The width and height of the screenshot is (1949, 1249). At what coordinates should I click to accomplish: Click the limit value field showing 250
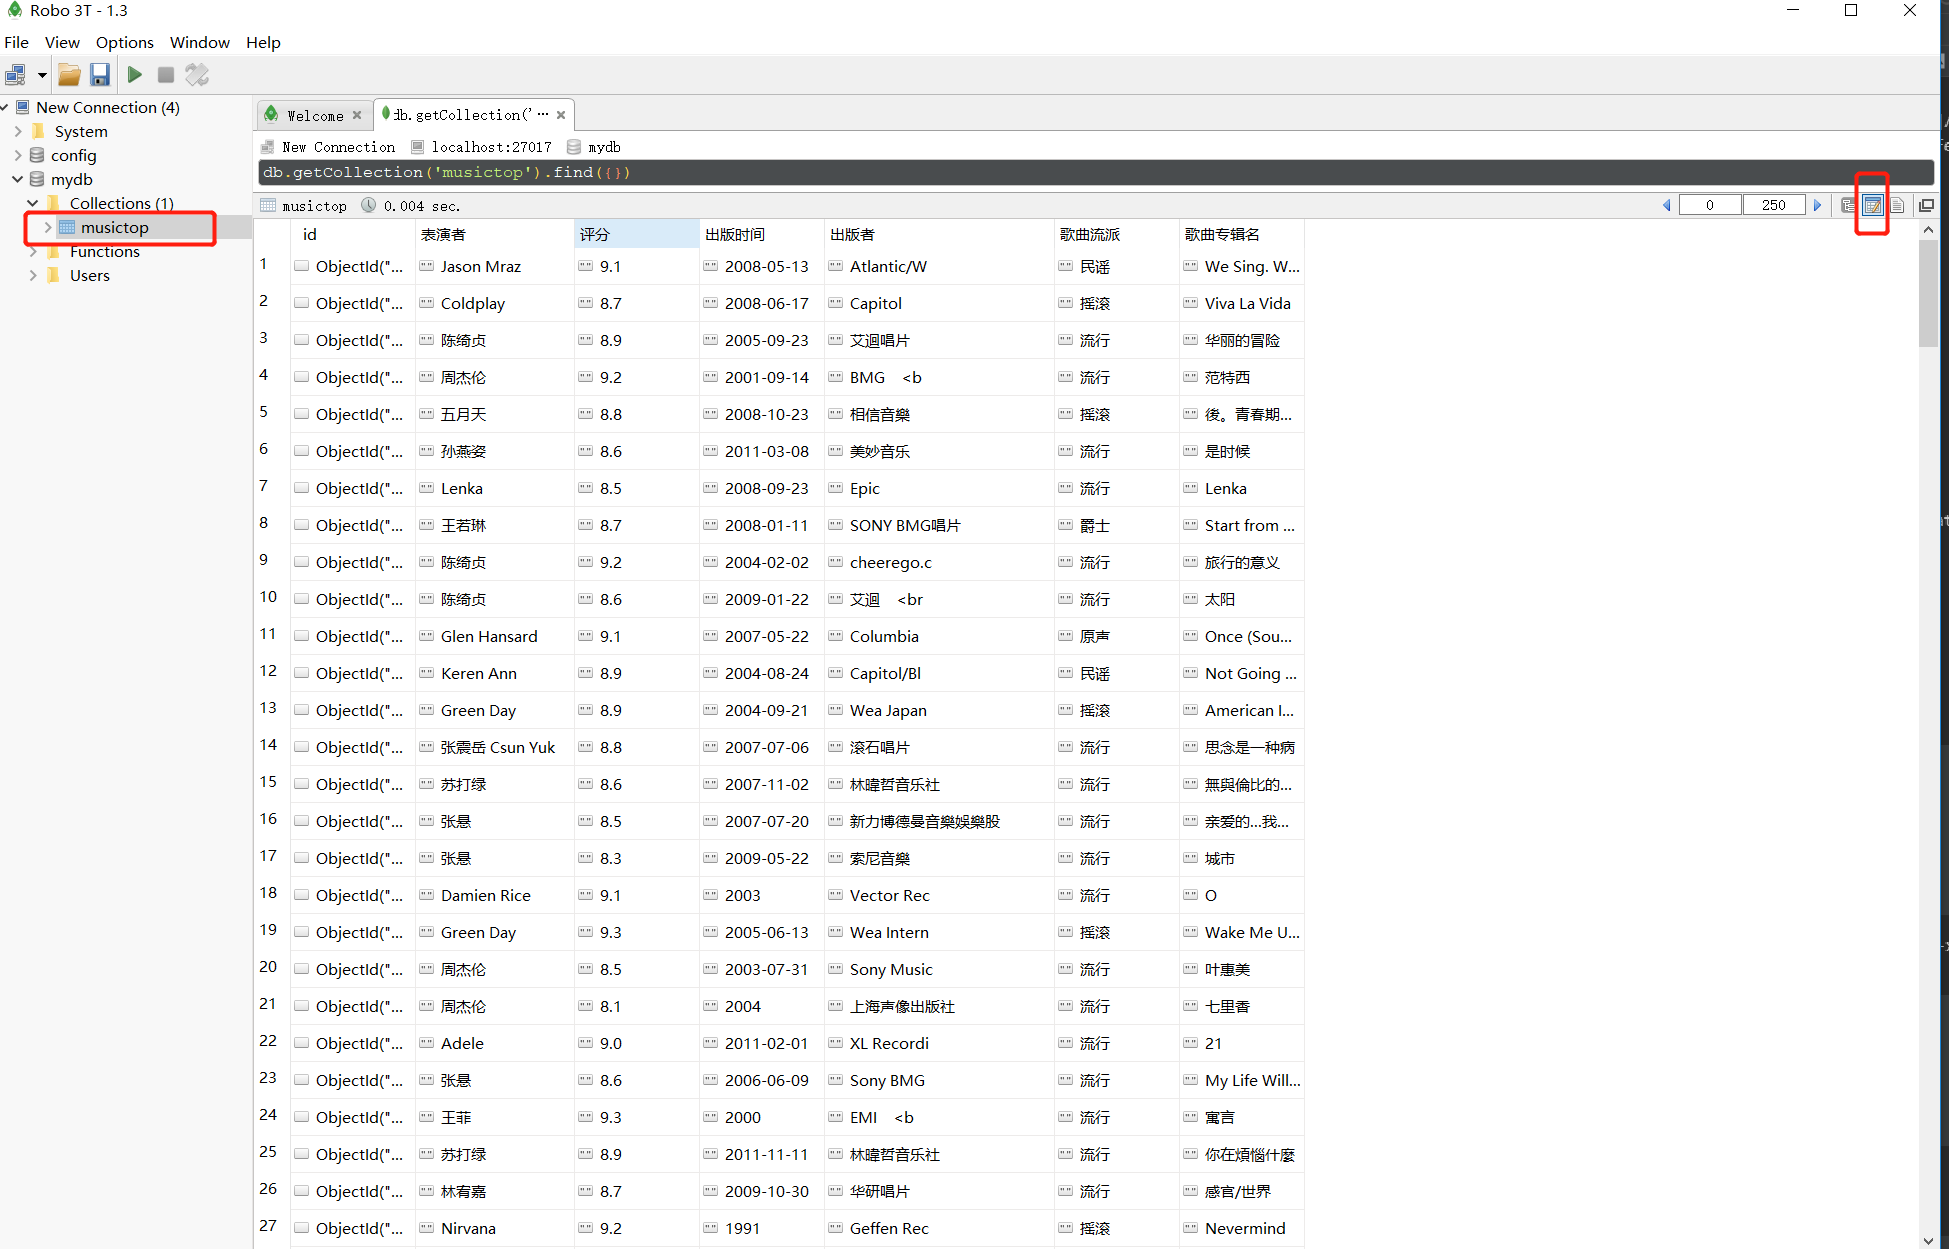(1773, 205)
